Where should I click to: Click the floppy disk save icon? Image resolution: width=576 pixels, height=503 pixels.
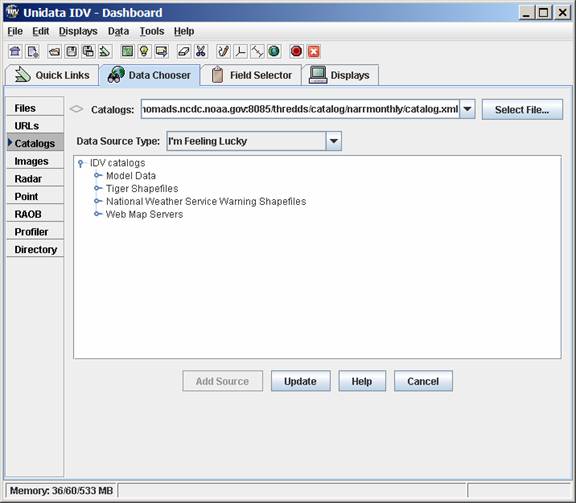(x=72, y=51)
